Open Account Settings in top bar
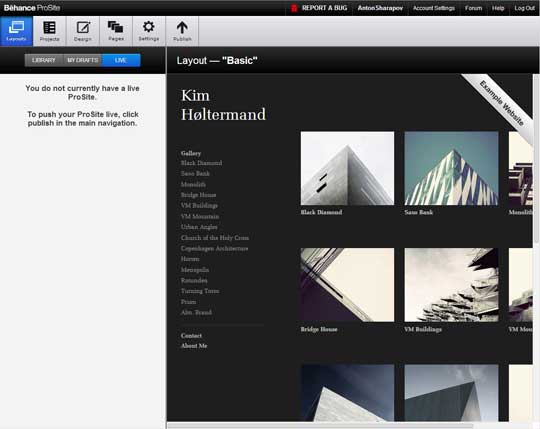540x429 pixels. [434, 8]
